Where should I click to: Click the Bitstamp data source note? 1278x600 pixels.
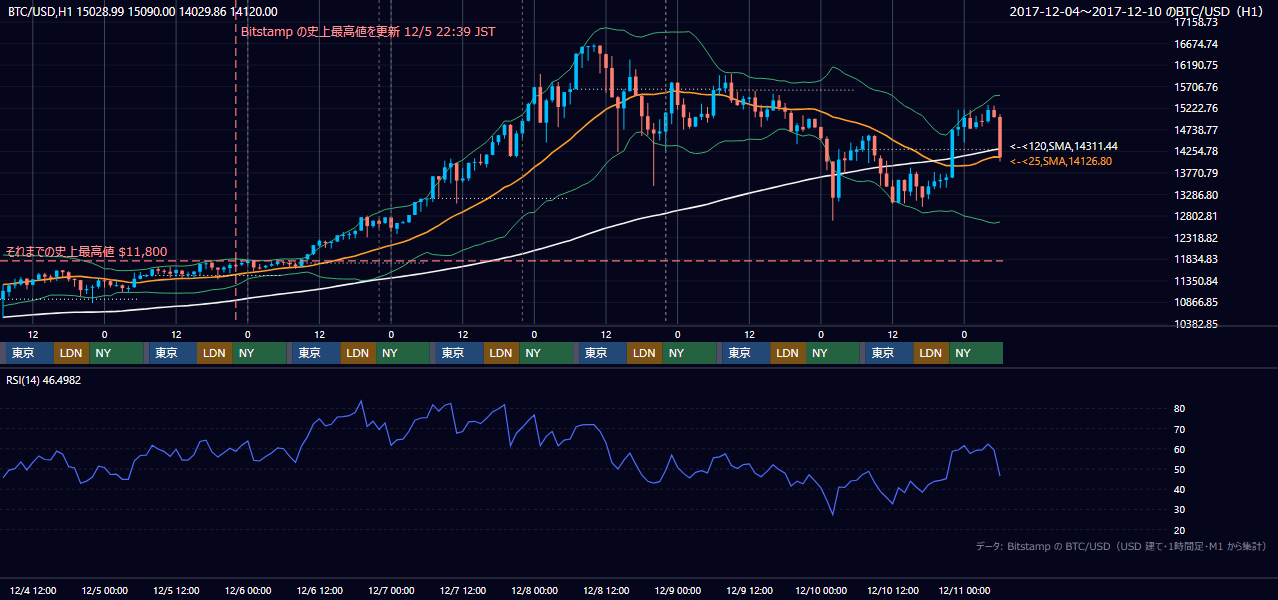point(1121,546)
